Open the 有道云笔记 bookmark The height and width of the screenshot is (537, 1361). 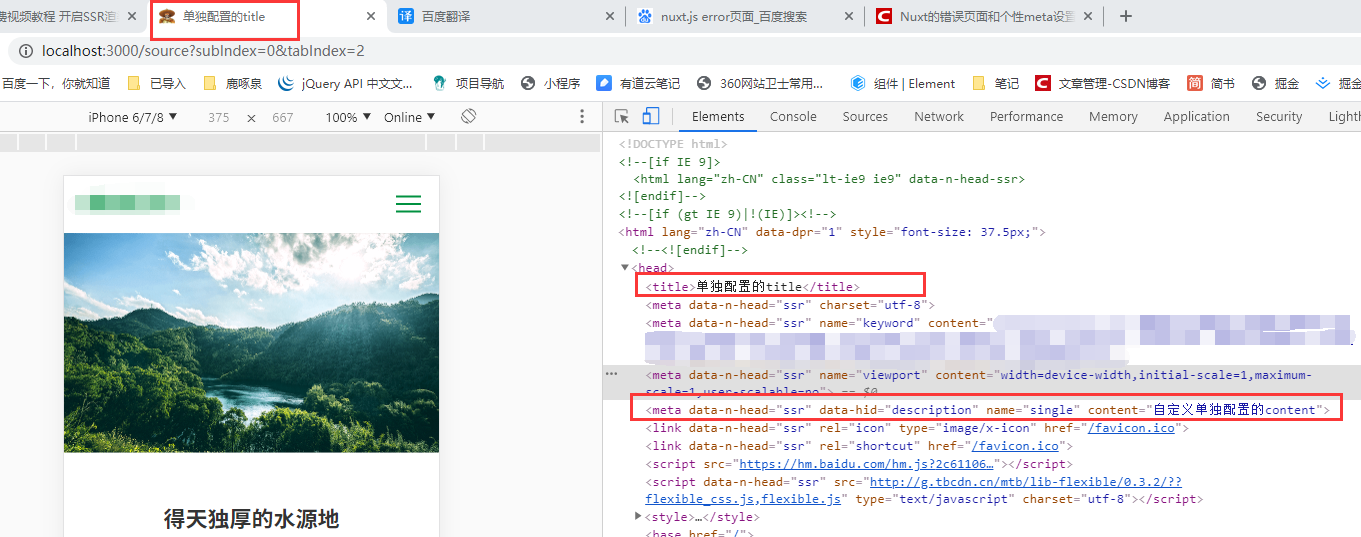coord(638,83)
